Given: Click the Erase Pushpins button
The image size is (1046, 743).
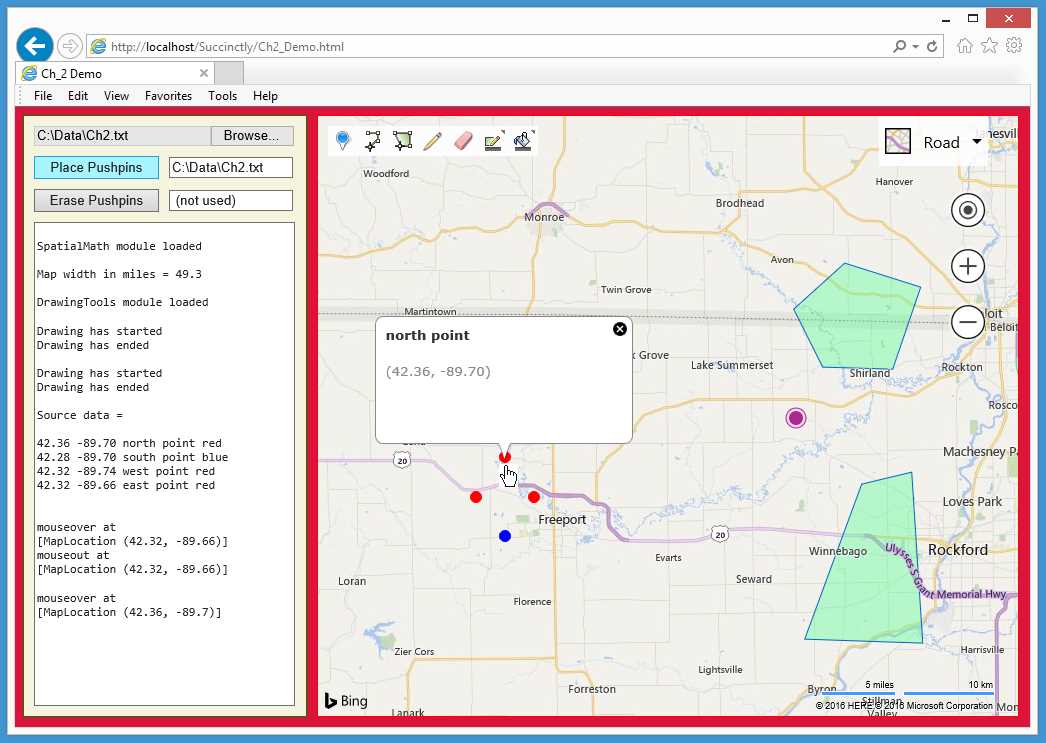Looking at the screenshot, I should point(96,201).
